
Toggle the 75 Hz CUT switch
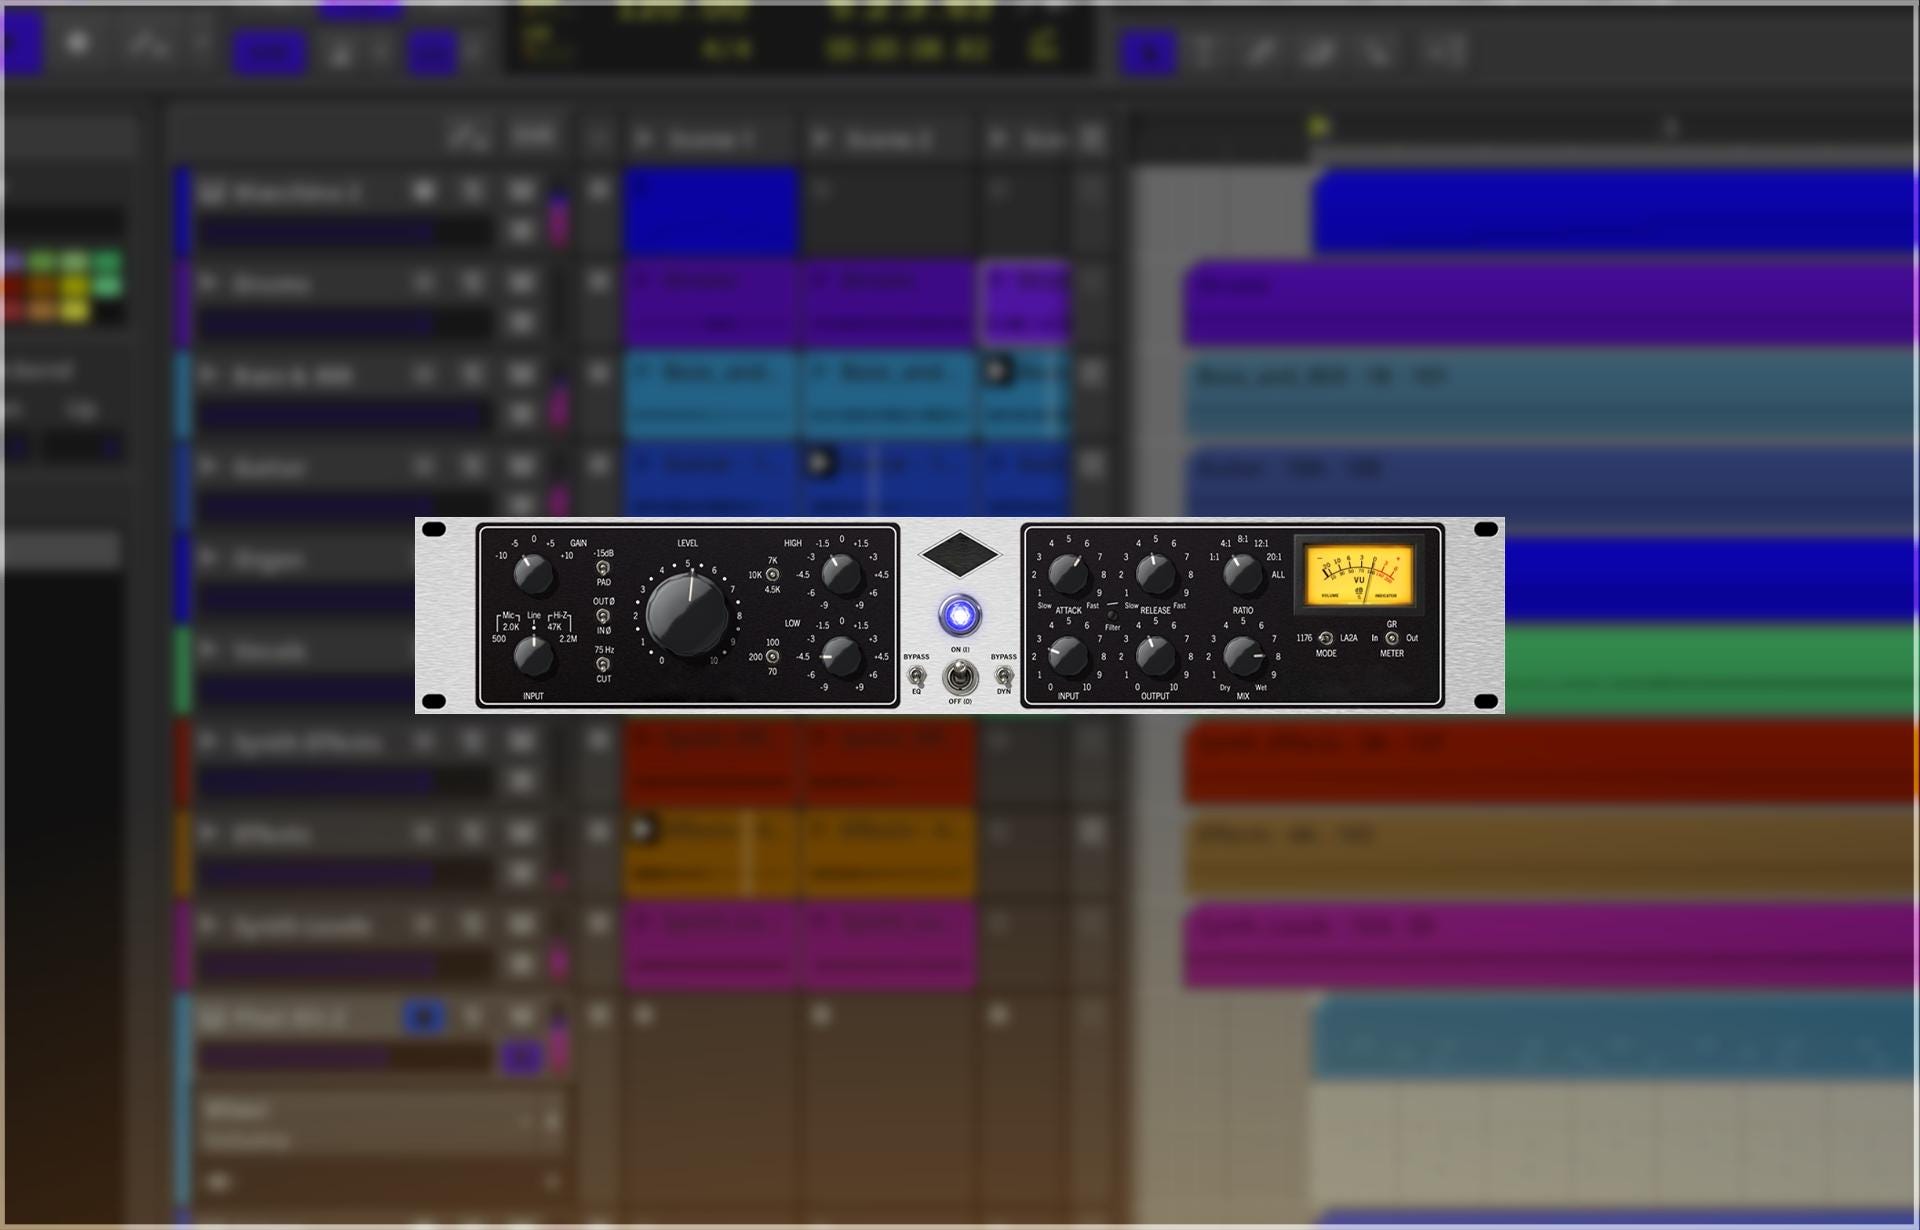(603, 664)
